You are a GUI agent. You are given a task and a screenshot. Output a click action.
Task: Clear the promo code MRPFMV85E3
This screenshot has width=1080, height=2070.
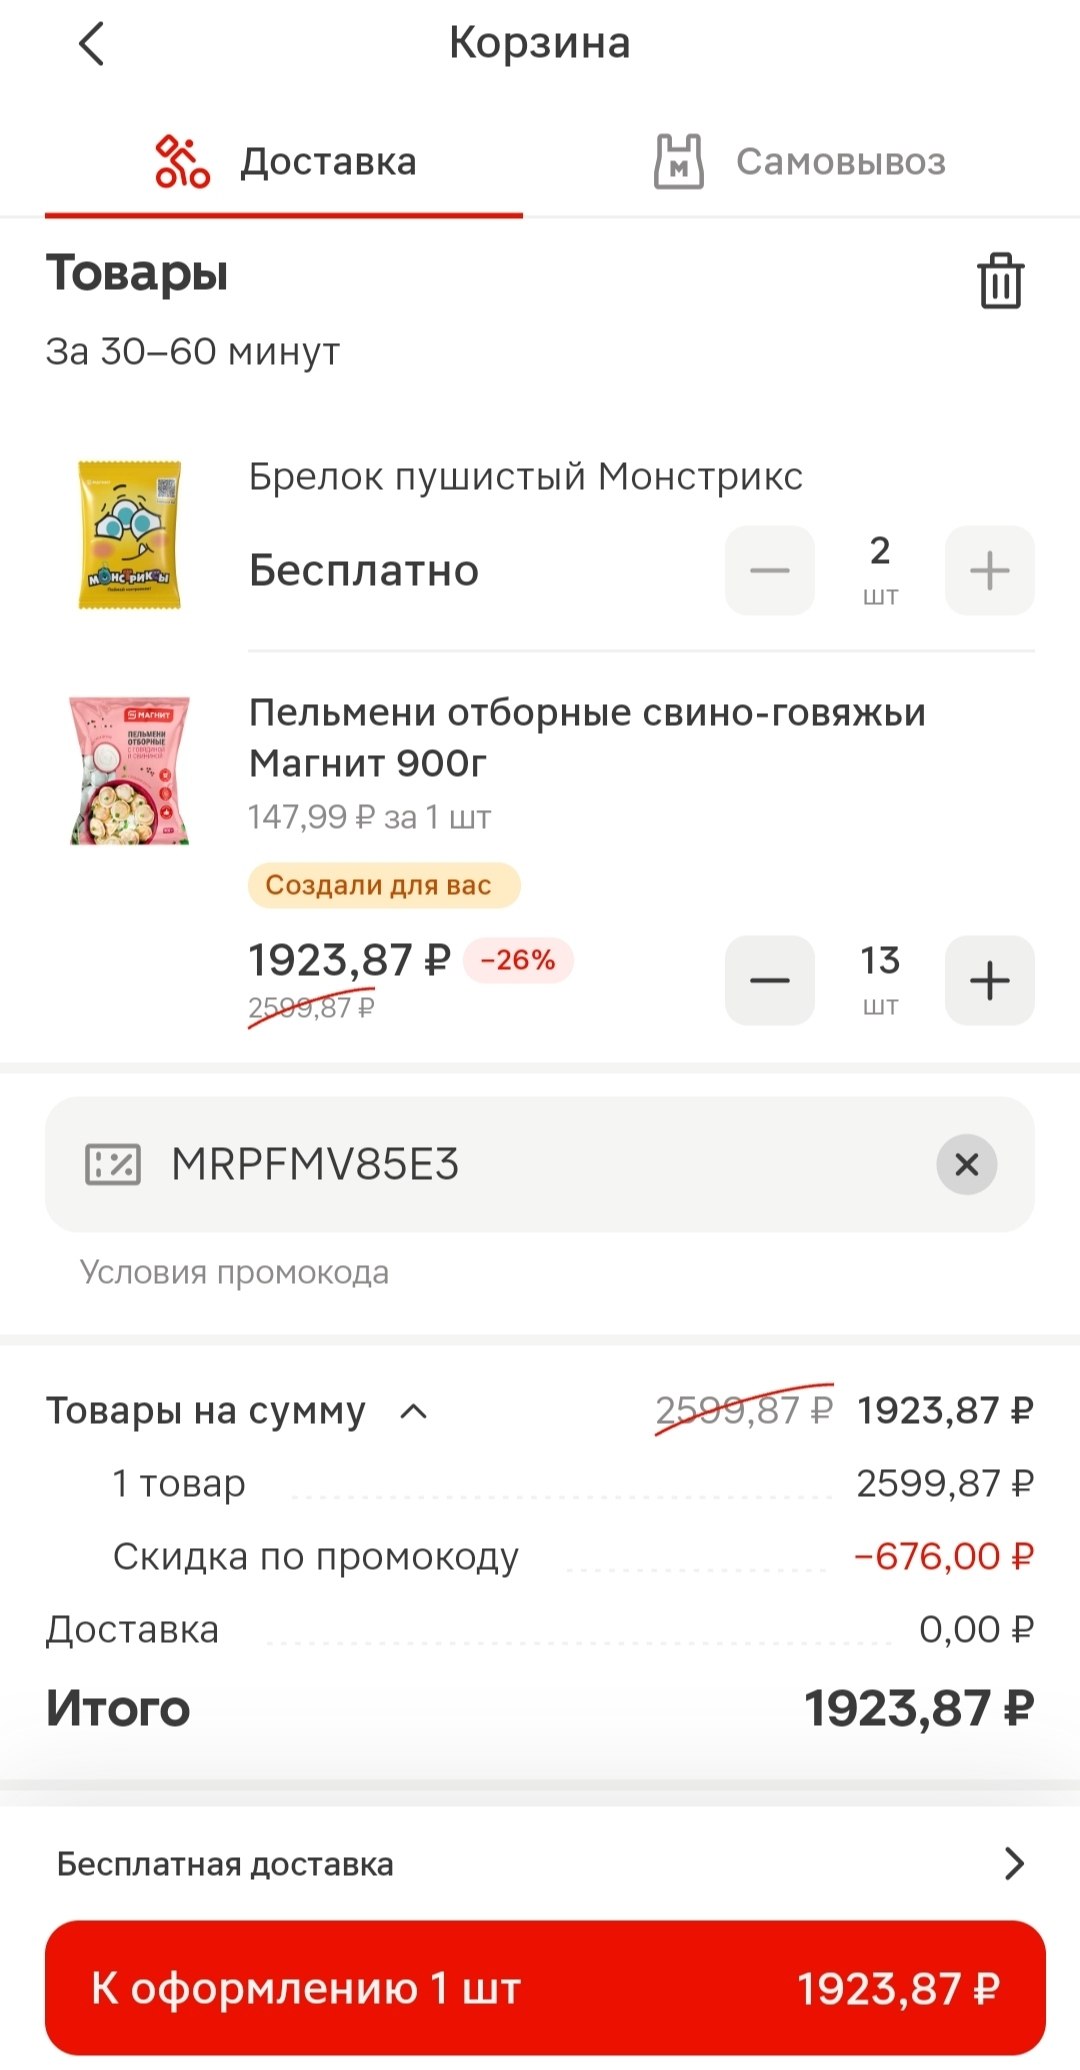point(966,1164)
